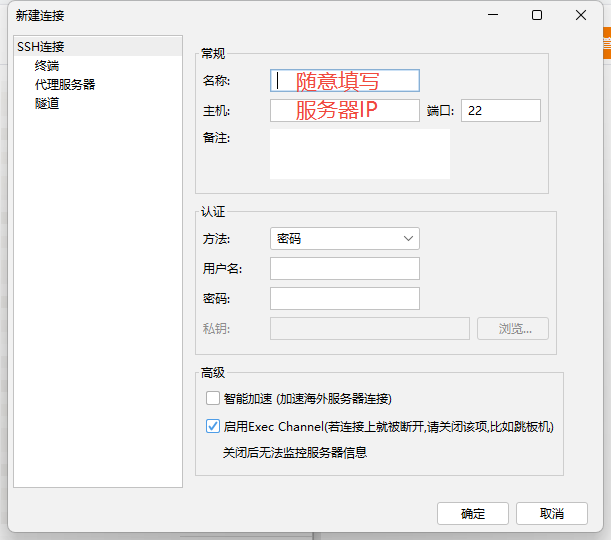
Task: Close the 新建连接 window
Action: click(581, 15)
